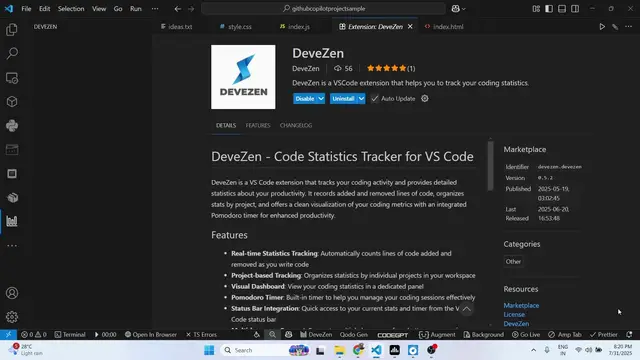Click errors and warnings count in status bar
The height and width of the screenshot is (360, 640).
click(34, 334)
